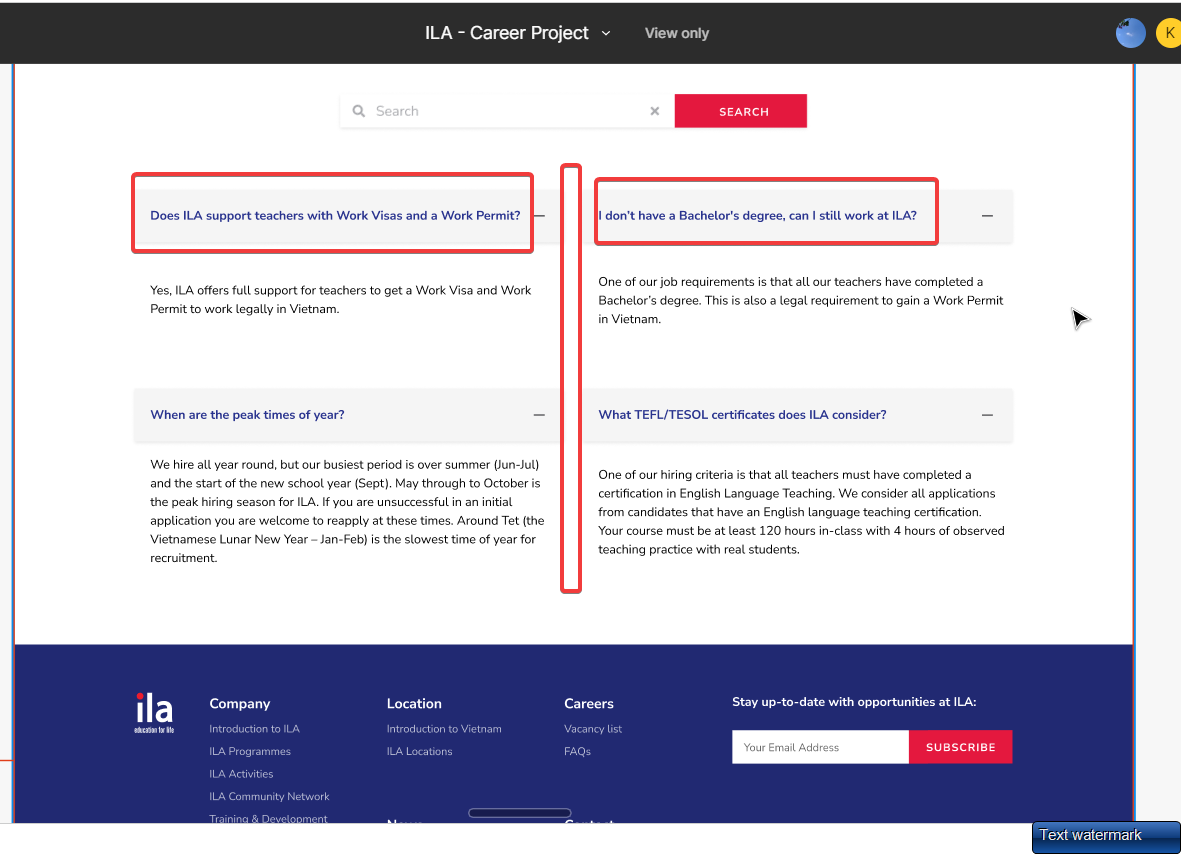Click the 'Does ILA support teachers with Work Visas' heading
1181x854 pixels.
coord(335,215)
